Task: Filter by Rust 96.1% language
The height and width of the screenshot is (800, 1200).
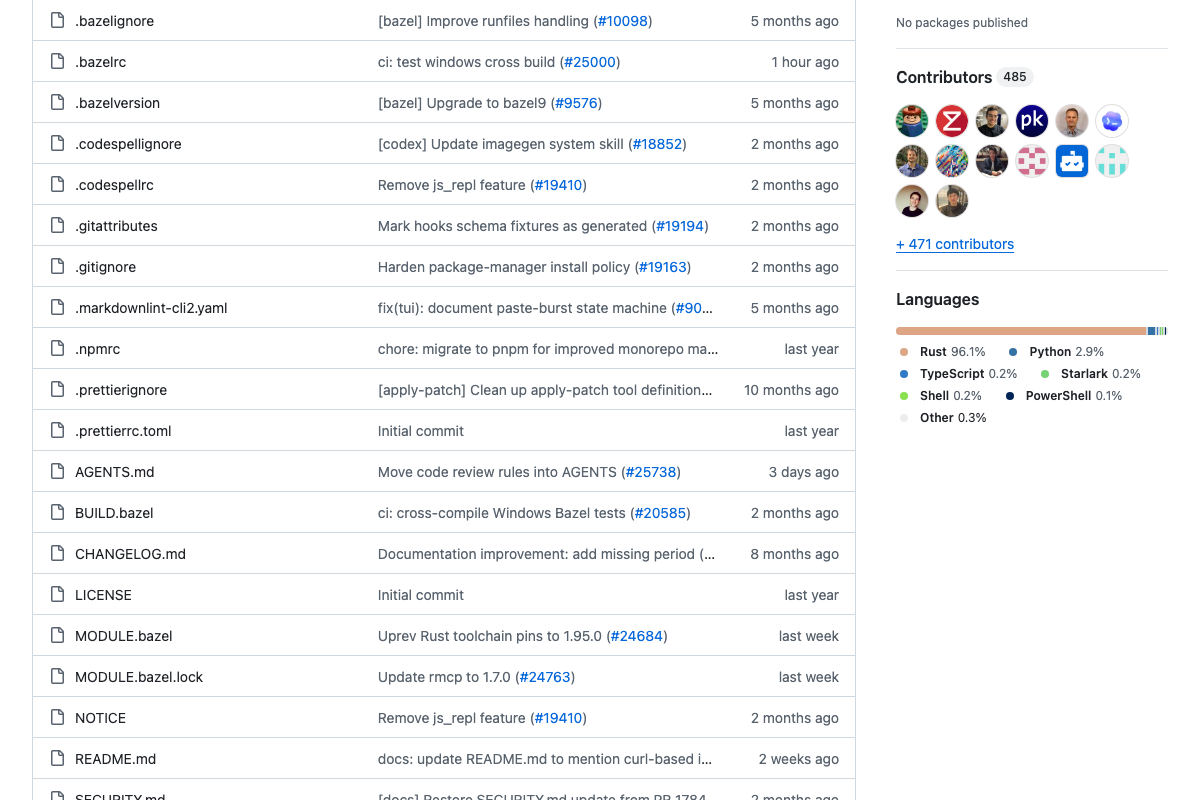Action: [x=942, y=352]
